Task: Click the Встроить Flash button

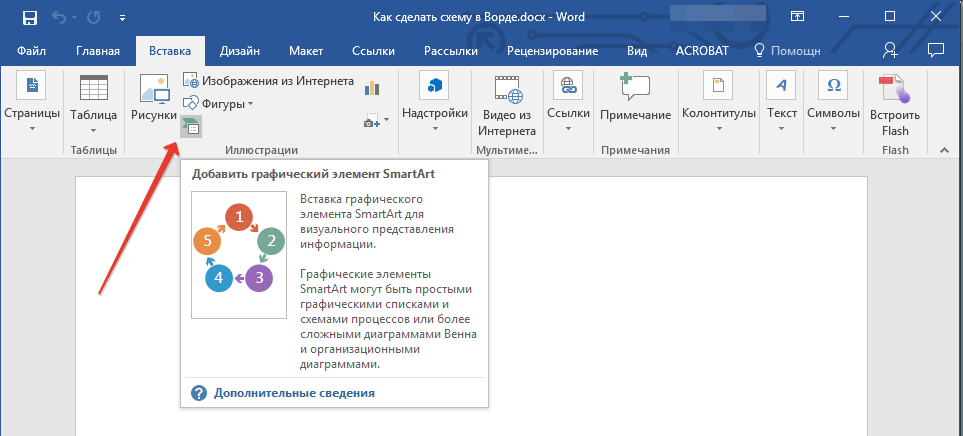Action: pos(895,106)
